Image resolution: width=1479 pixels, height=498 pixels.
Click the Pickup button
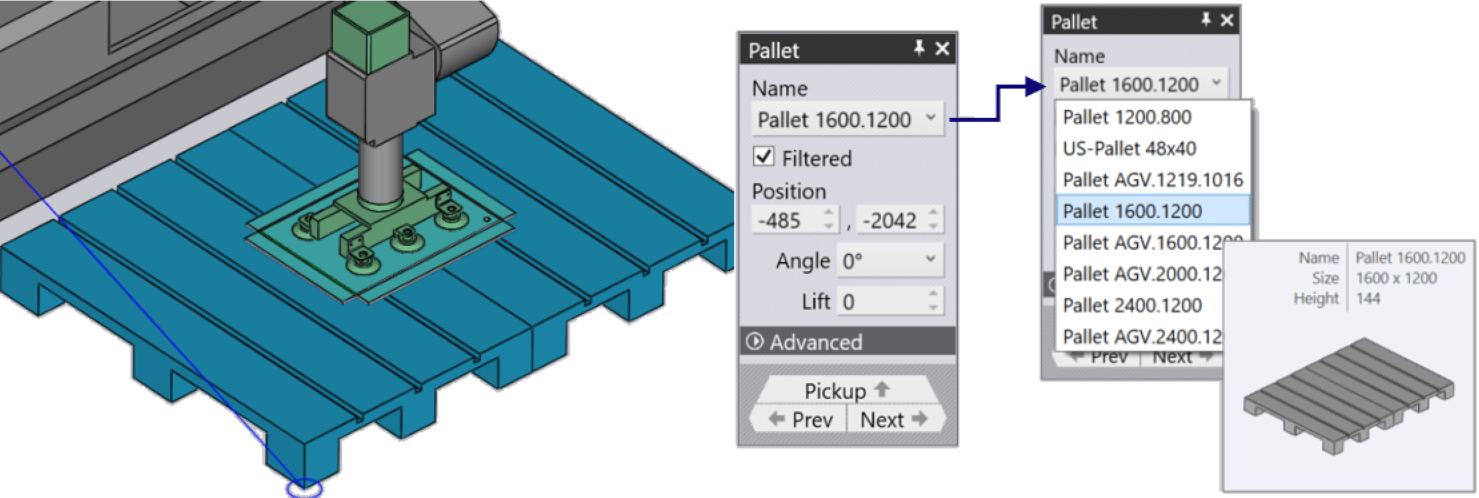847,390
